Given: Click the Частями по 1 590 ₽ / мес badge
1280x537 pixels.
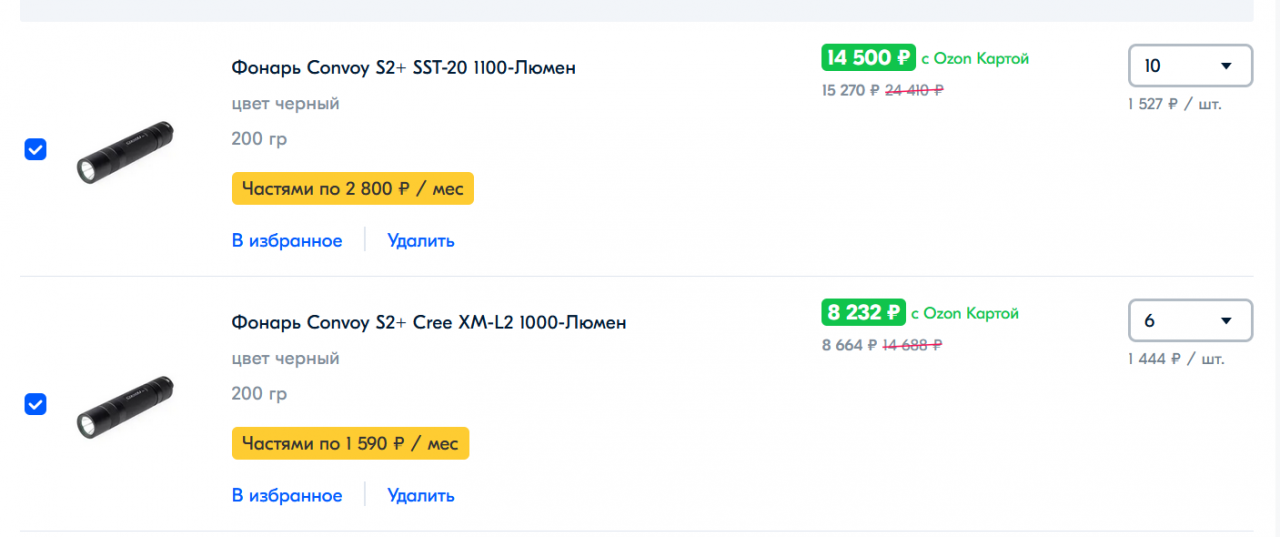Looking at the screenshot, I should coord(350,443).
